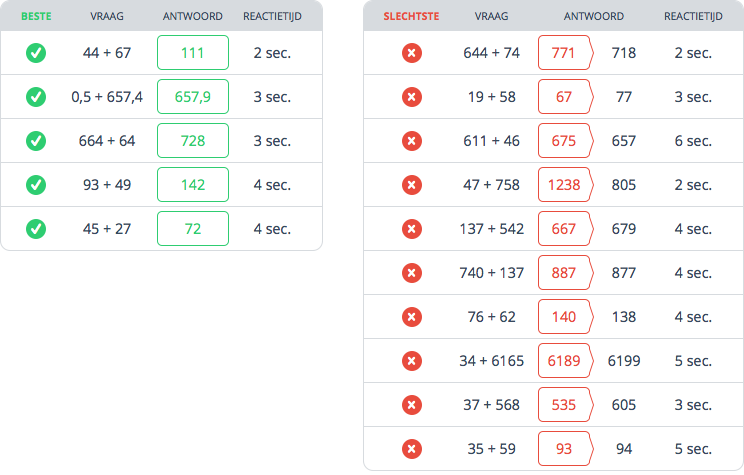Select the red wrong answer box 1238

tap(566, 185)
